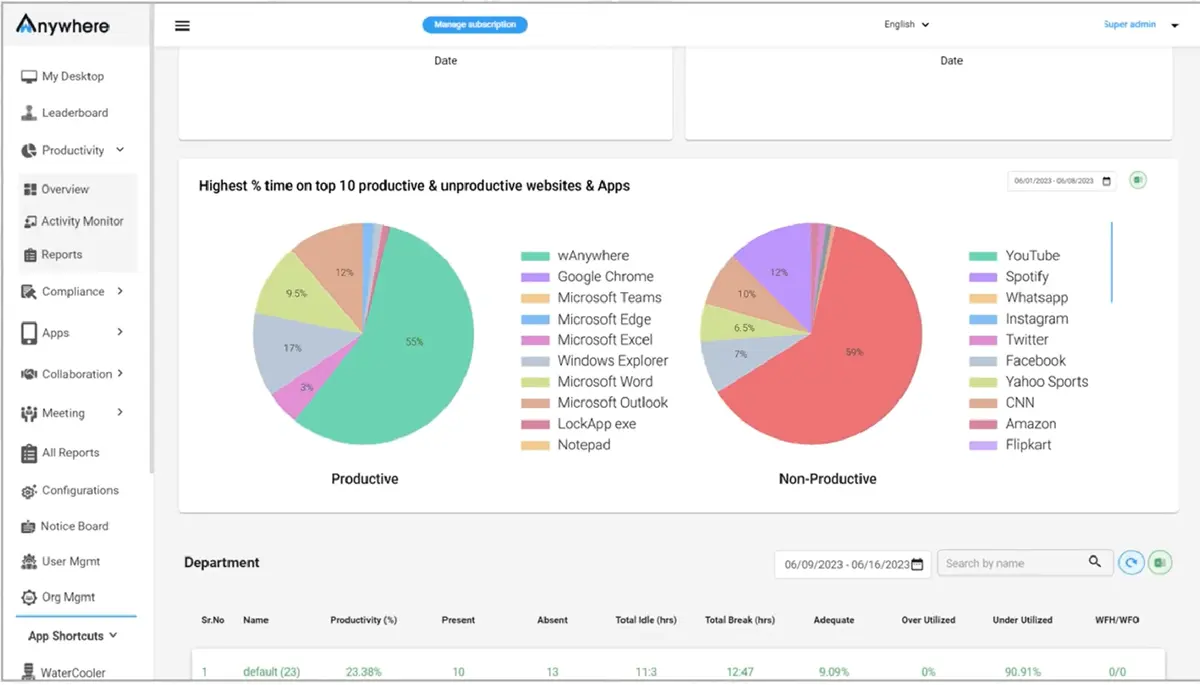1200x685 pixels.
Task: Click the 23.38% productivity value
Action: click(x=363, y=672)
